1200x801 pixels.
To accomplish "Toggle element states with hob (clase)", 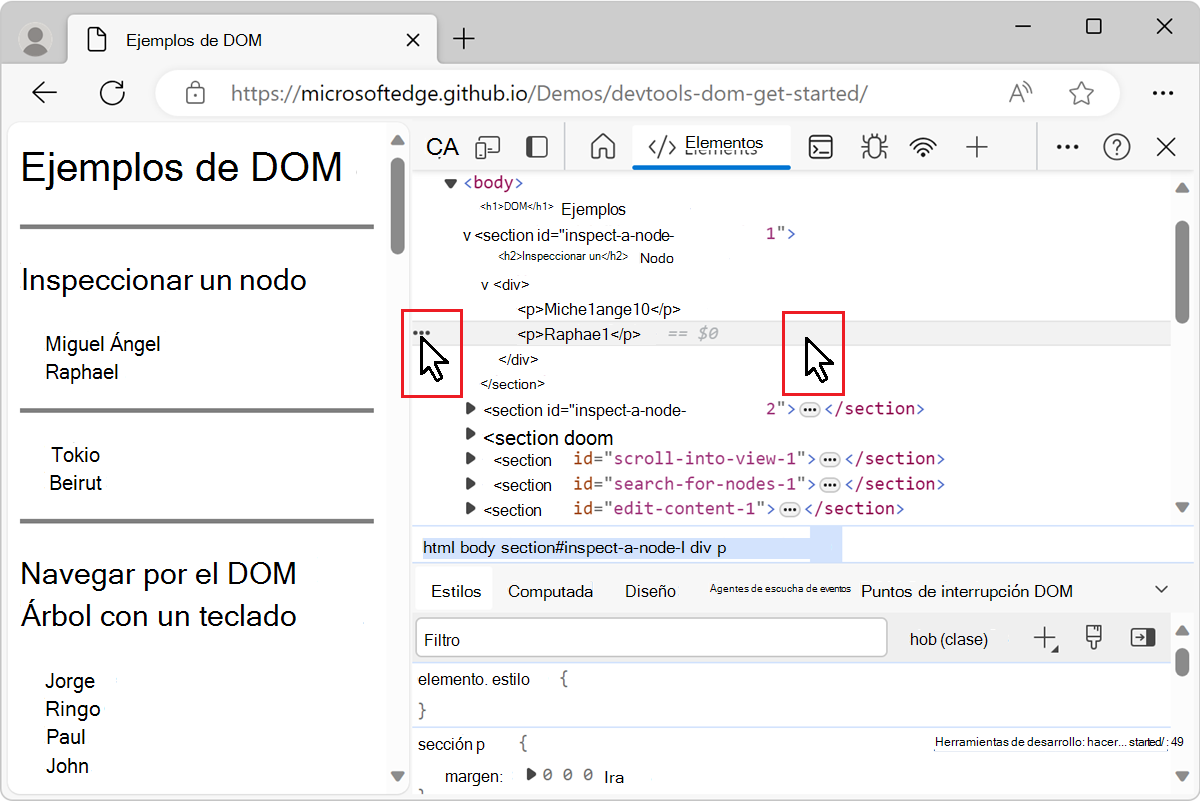I will coord(948,639).
